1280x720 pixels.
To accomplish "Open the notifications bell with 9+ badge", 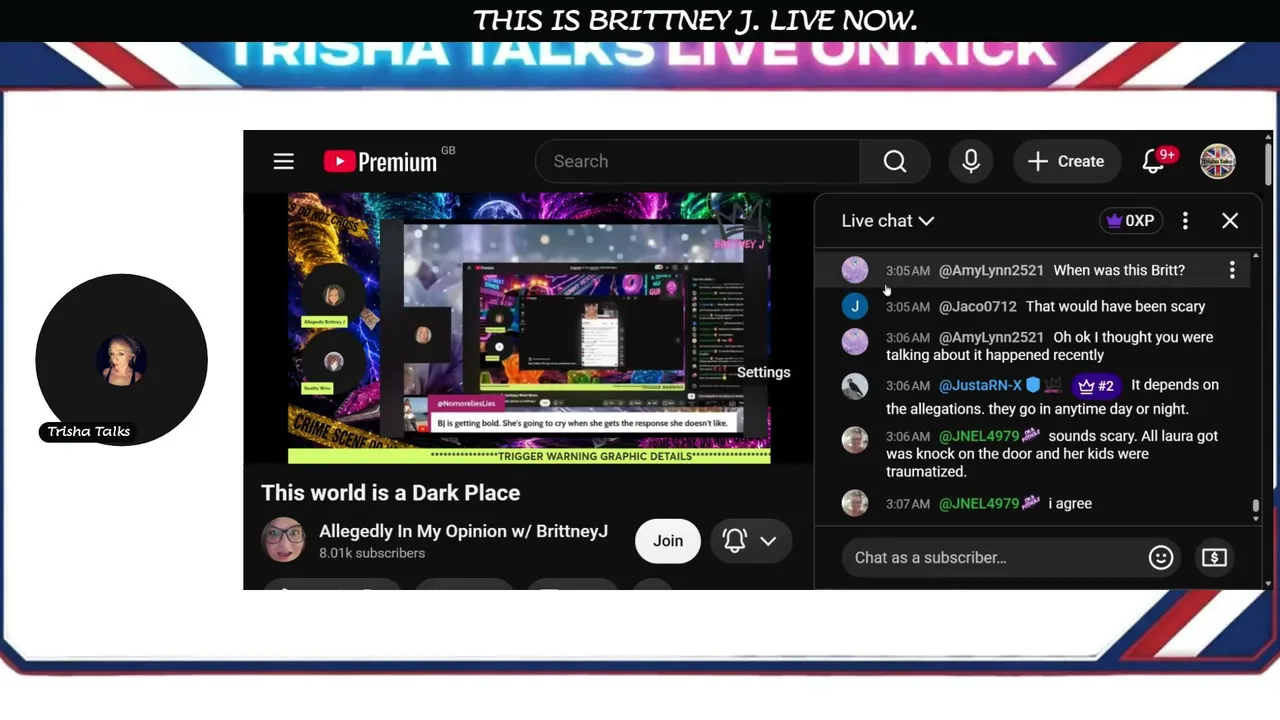I will [1154, 161].
